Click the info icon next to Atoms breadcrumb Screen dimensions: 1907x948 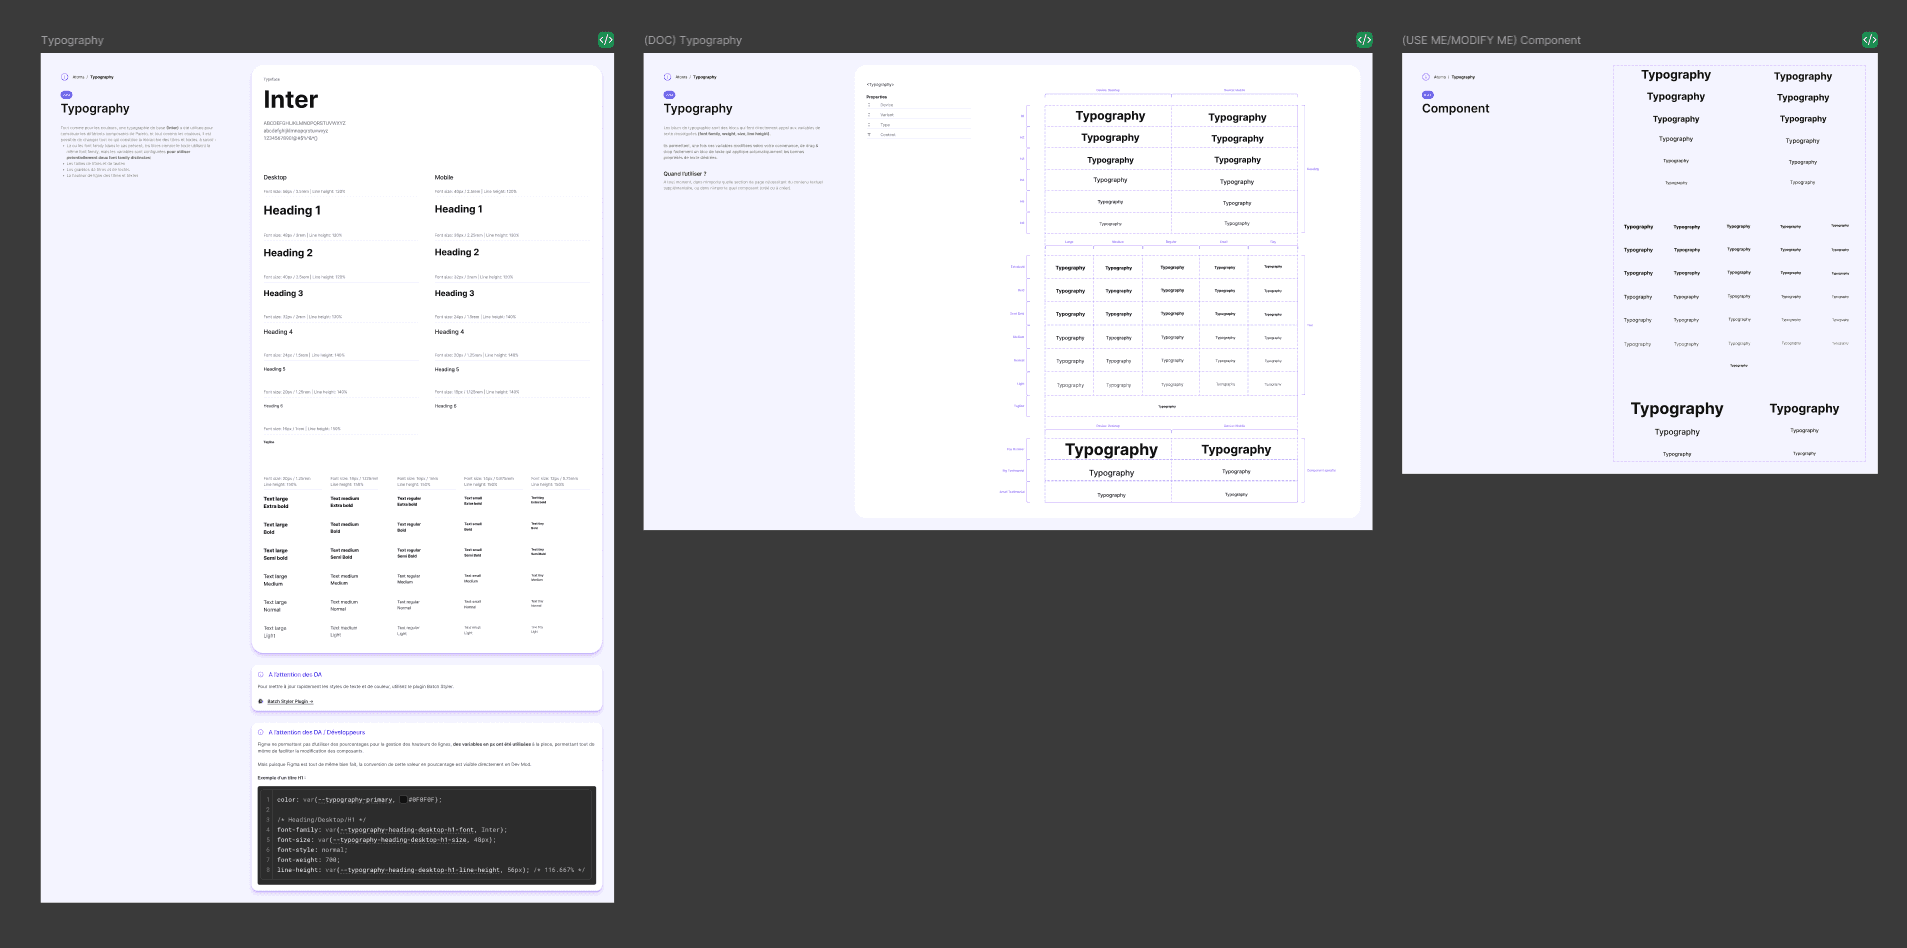coord(65,76)
